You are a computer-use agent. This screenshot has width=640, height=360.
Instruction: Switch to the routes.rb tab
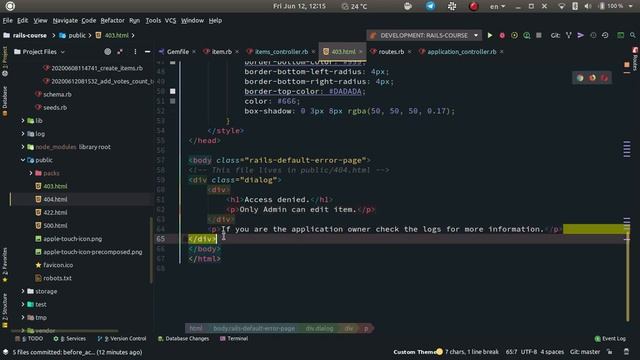pyautogui.click(x=391, y=52)
